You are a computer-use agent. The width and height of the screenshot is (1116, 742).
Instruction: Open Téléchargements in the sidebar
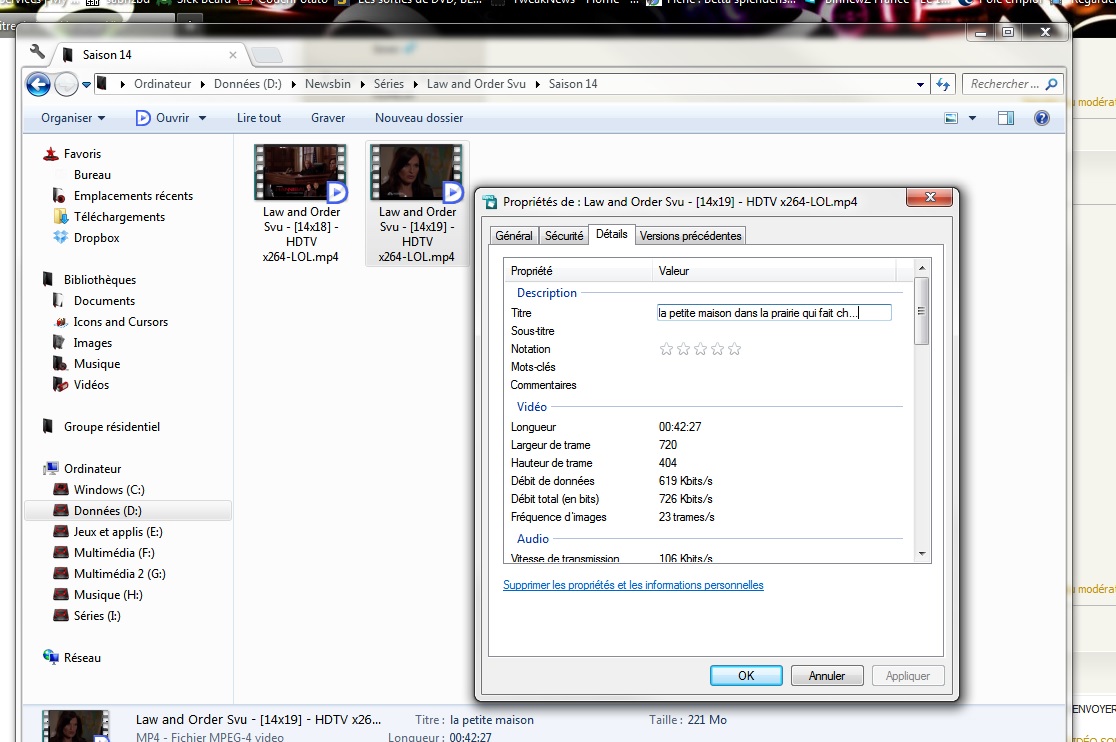tap(119, 217)
